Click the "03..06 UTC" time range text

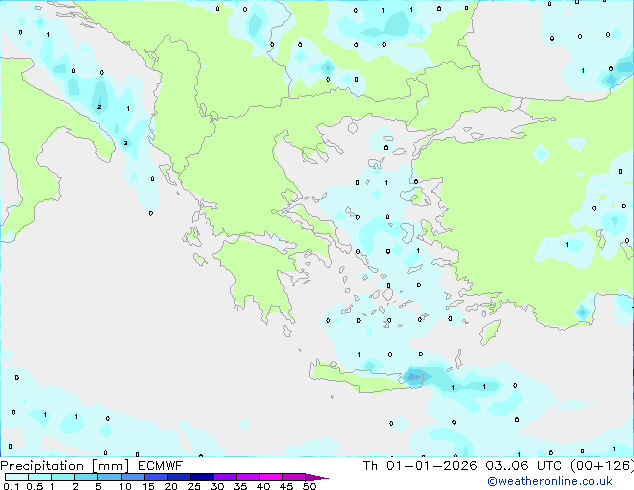coord(523,466)
